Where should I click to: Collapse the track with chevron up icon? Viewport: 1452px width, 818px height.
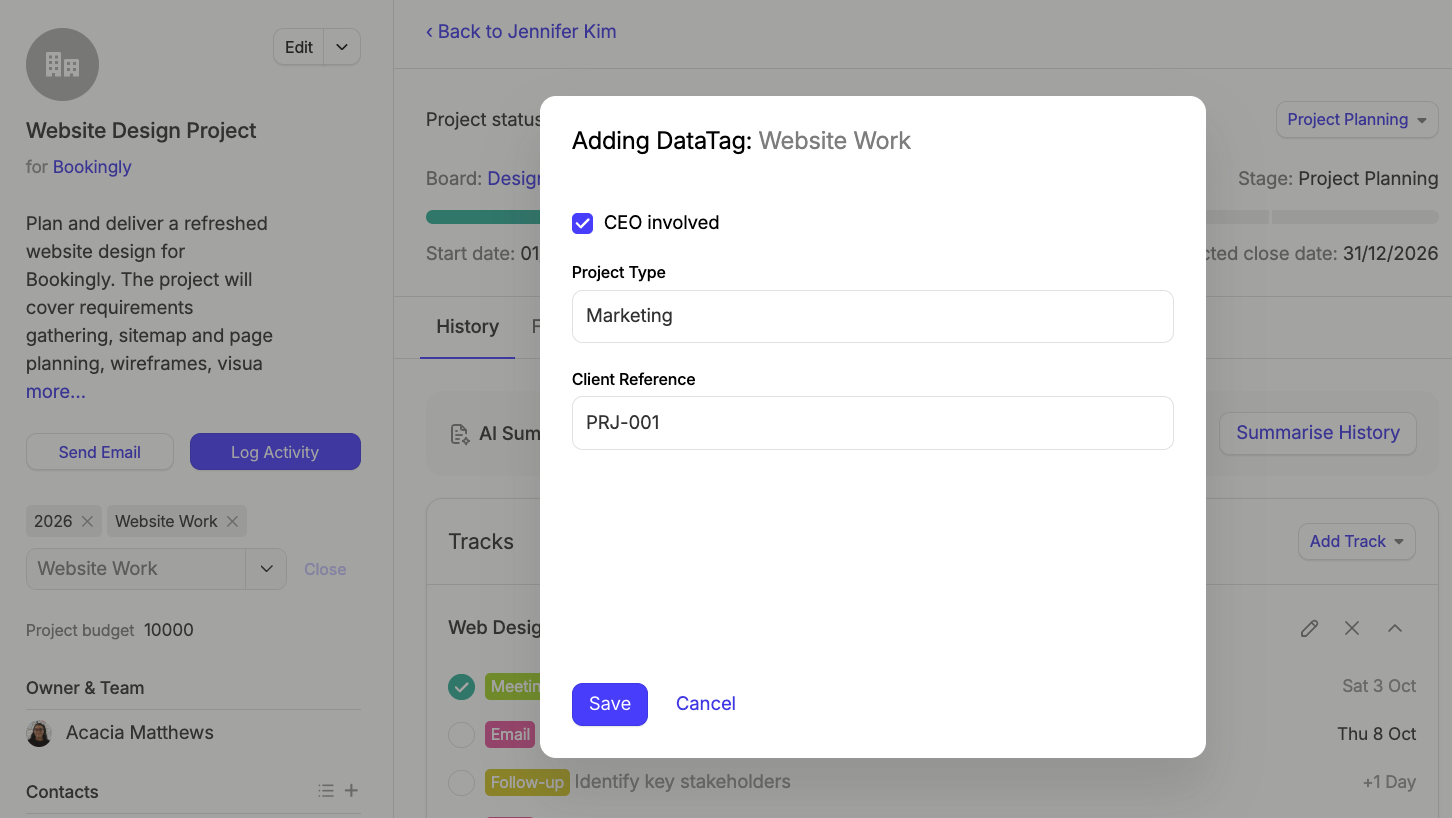1395,628
